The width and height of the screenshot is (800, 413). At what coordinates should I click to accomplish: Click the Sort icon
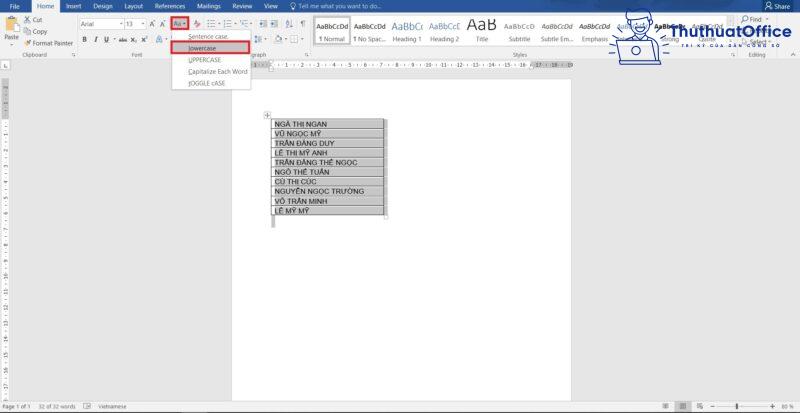pos(289,24)
